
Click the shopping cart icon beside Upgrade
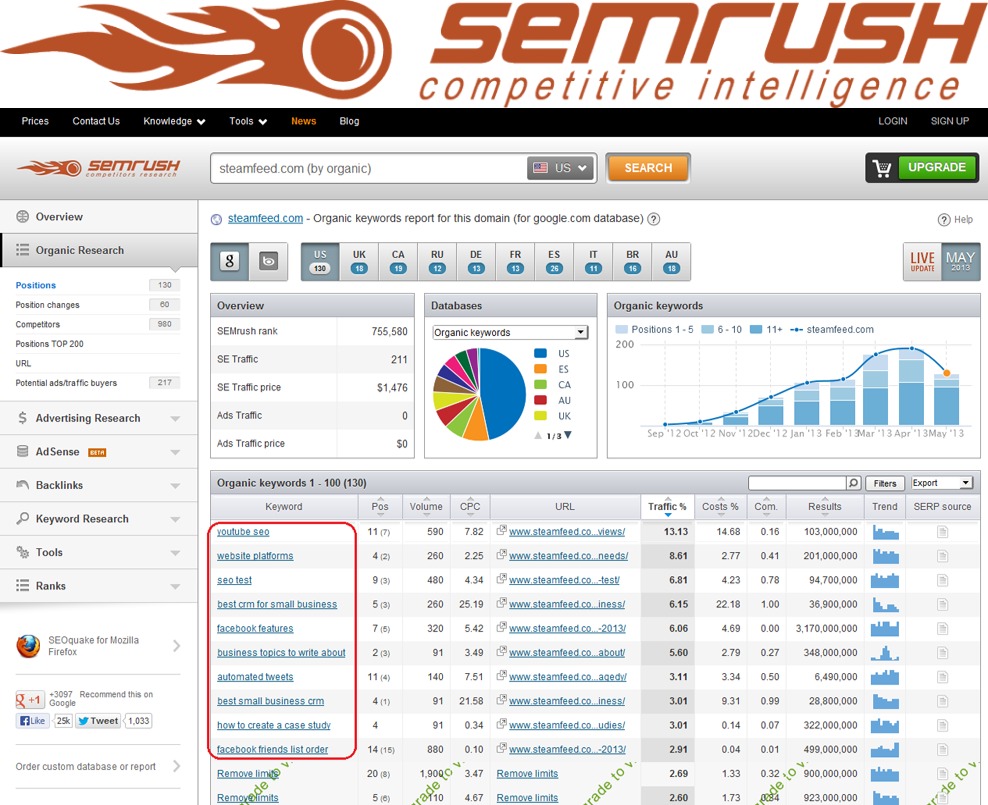(x=882, y=168)
